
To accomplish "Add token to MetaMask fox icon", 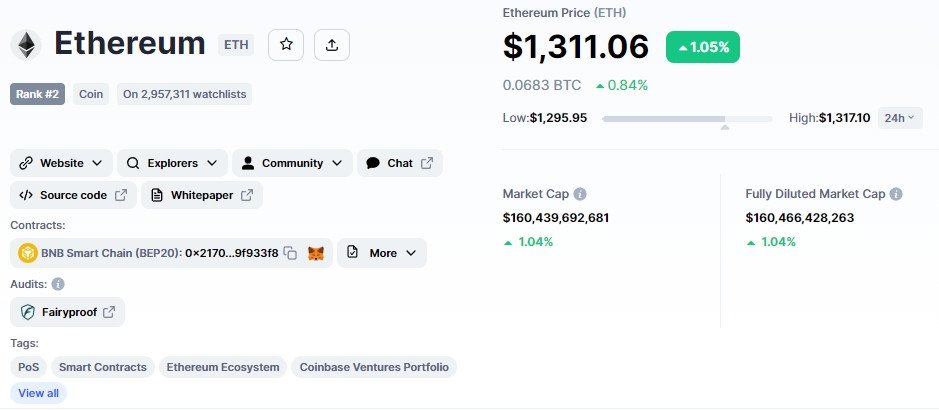I will 316,253.
